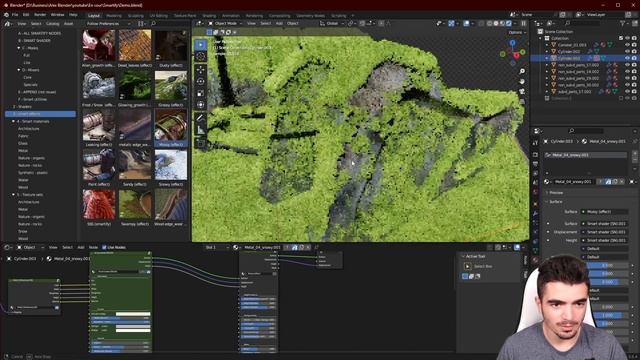
Task: Select Nature - organic under Smart materials
Action: point(31,158)
